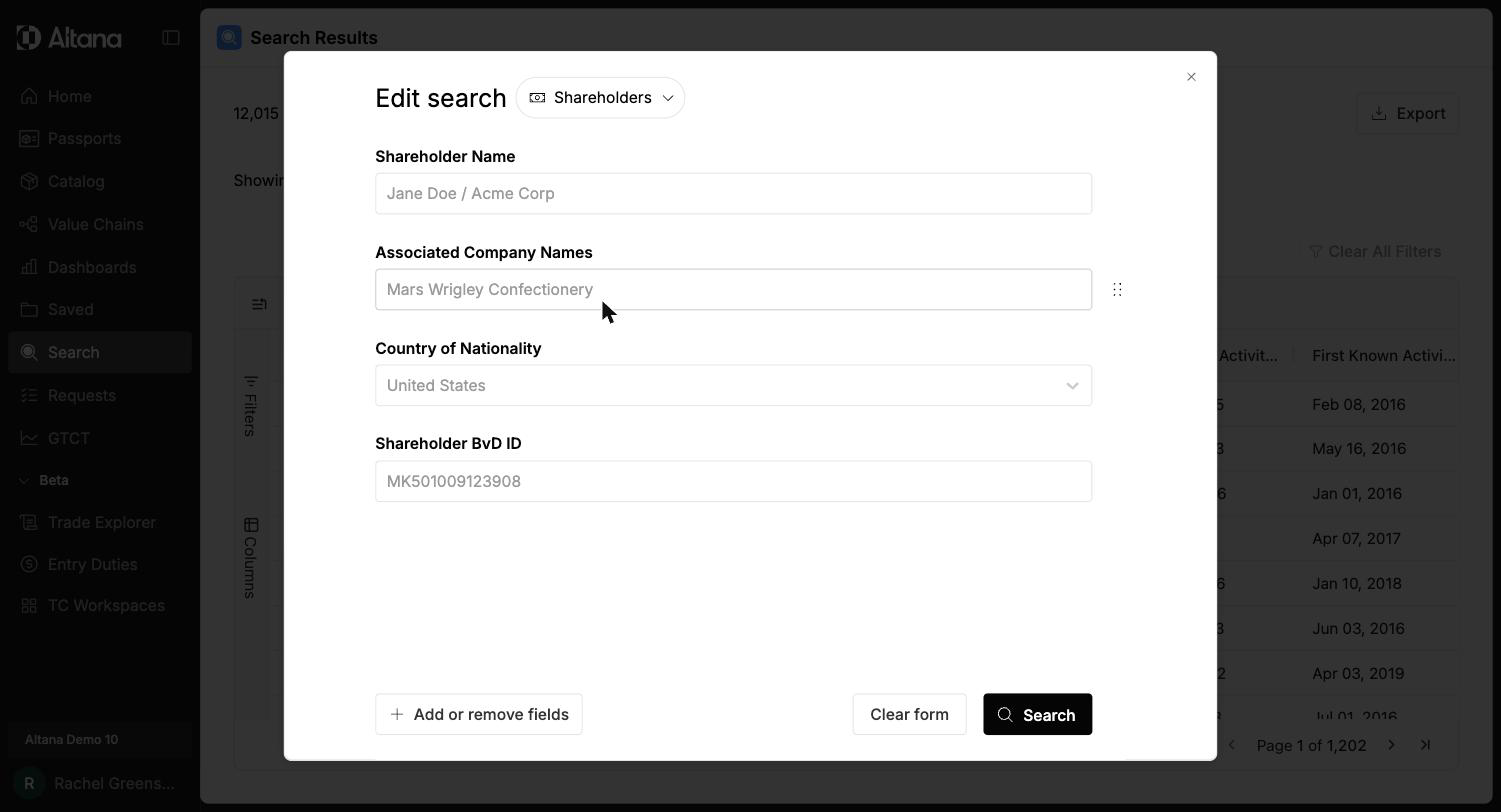Click the Associated Company Names field
1501x812 pixels.
pyautogui.click(x=733, y=290)
